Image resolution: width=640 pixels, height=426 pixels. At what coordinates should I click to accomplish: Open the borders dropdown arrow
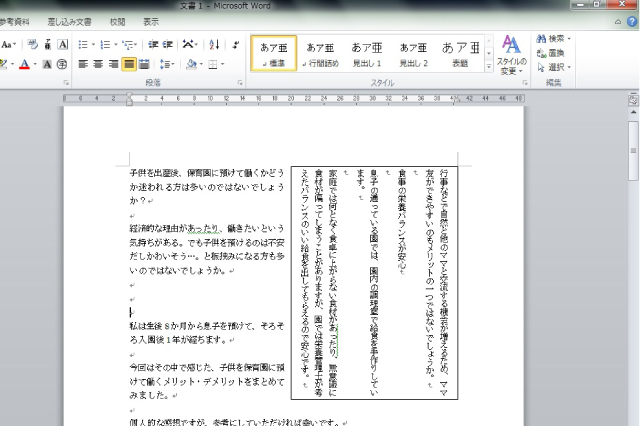tap(222, 64)
